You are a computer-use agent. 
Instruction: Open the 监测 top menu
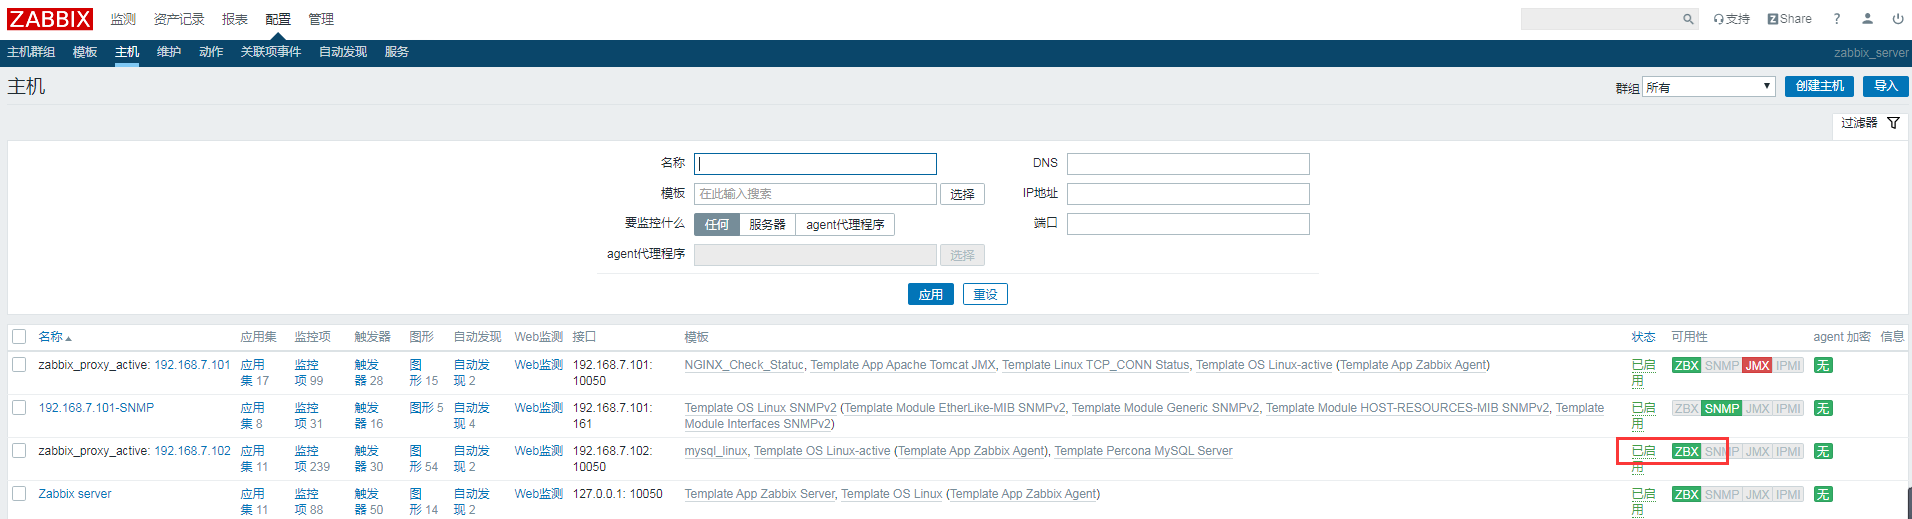(x=123, y=19)
